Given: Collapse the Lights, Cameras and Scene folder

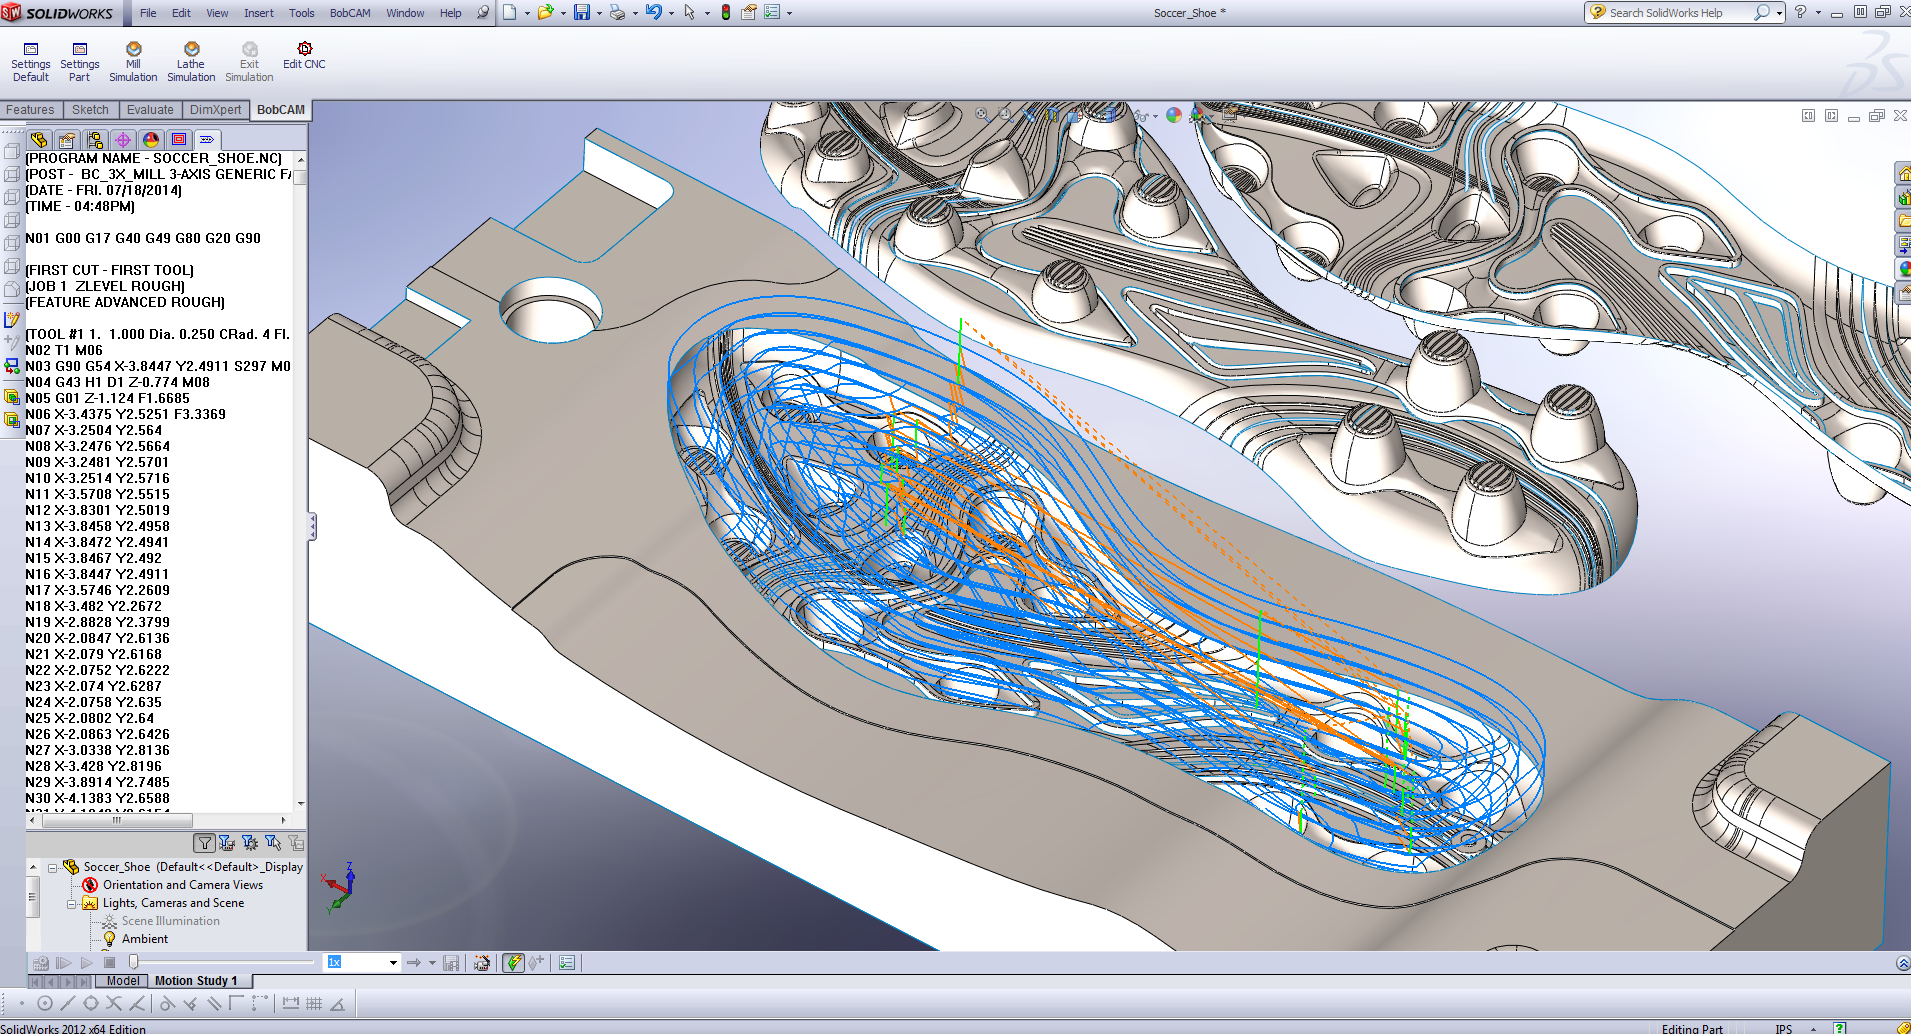Looking at the screenshot, I should click(71, 904).
